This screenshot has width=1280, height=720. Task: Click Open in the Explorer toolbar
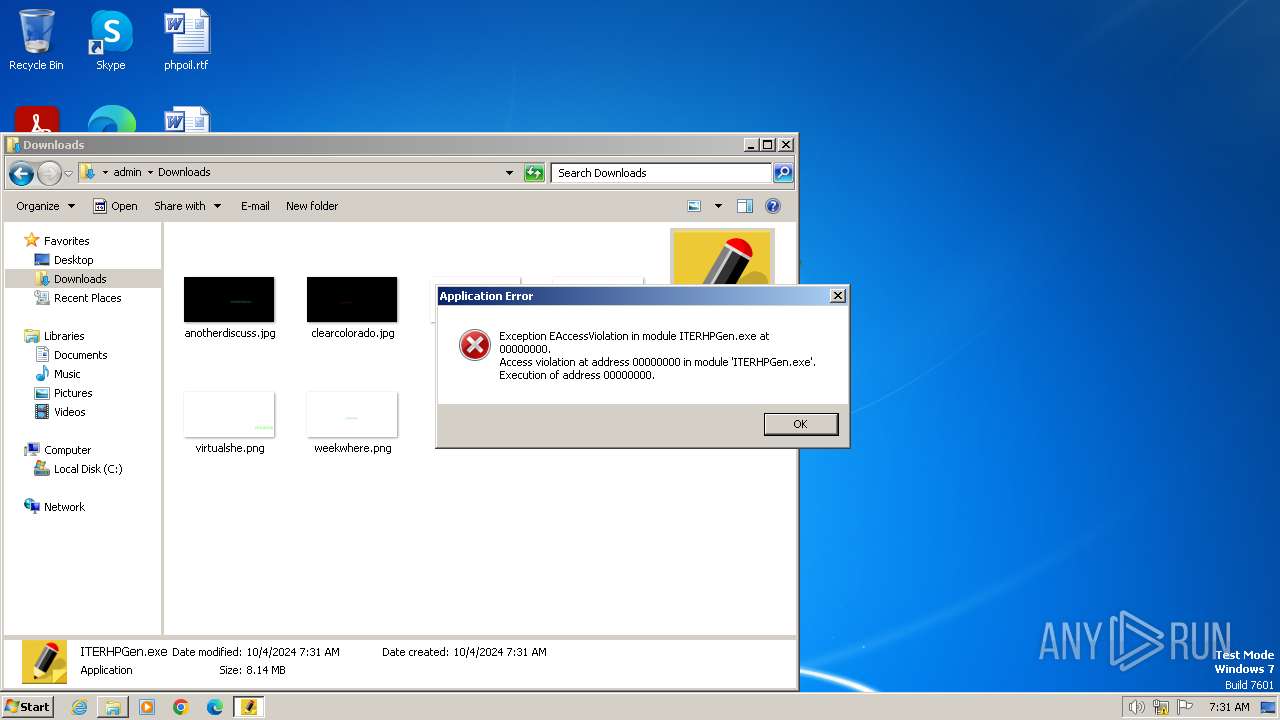click(x=115, y=206)
